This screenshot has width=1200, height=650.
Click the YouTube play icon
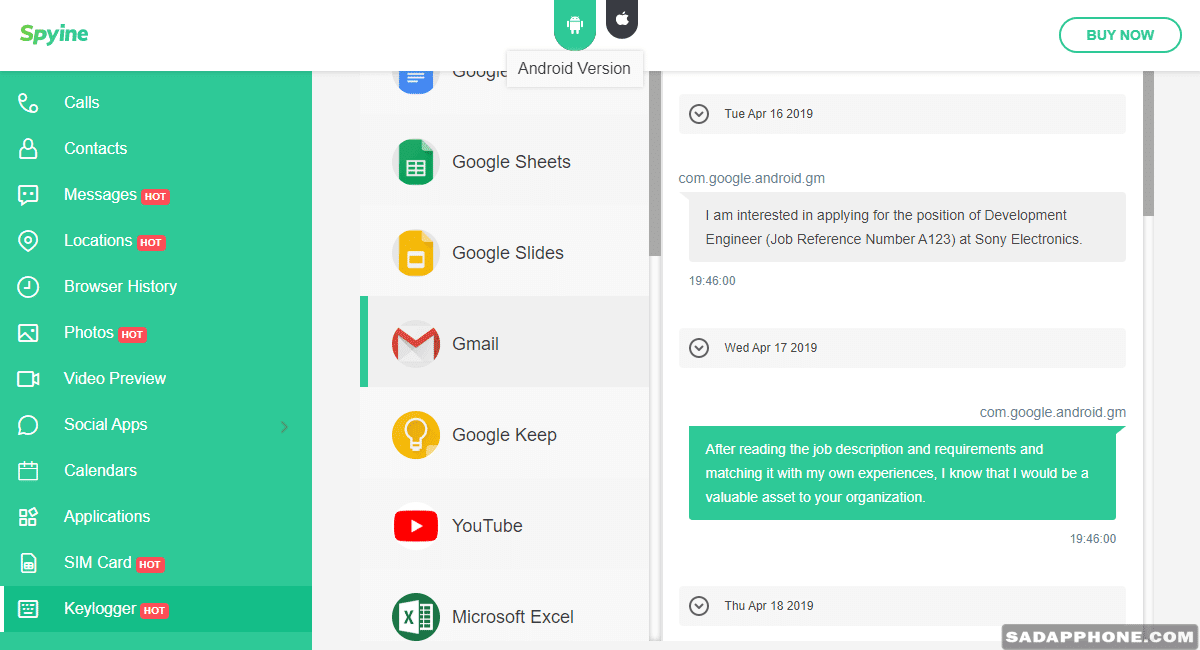[x=415, y=526]
